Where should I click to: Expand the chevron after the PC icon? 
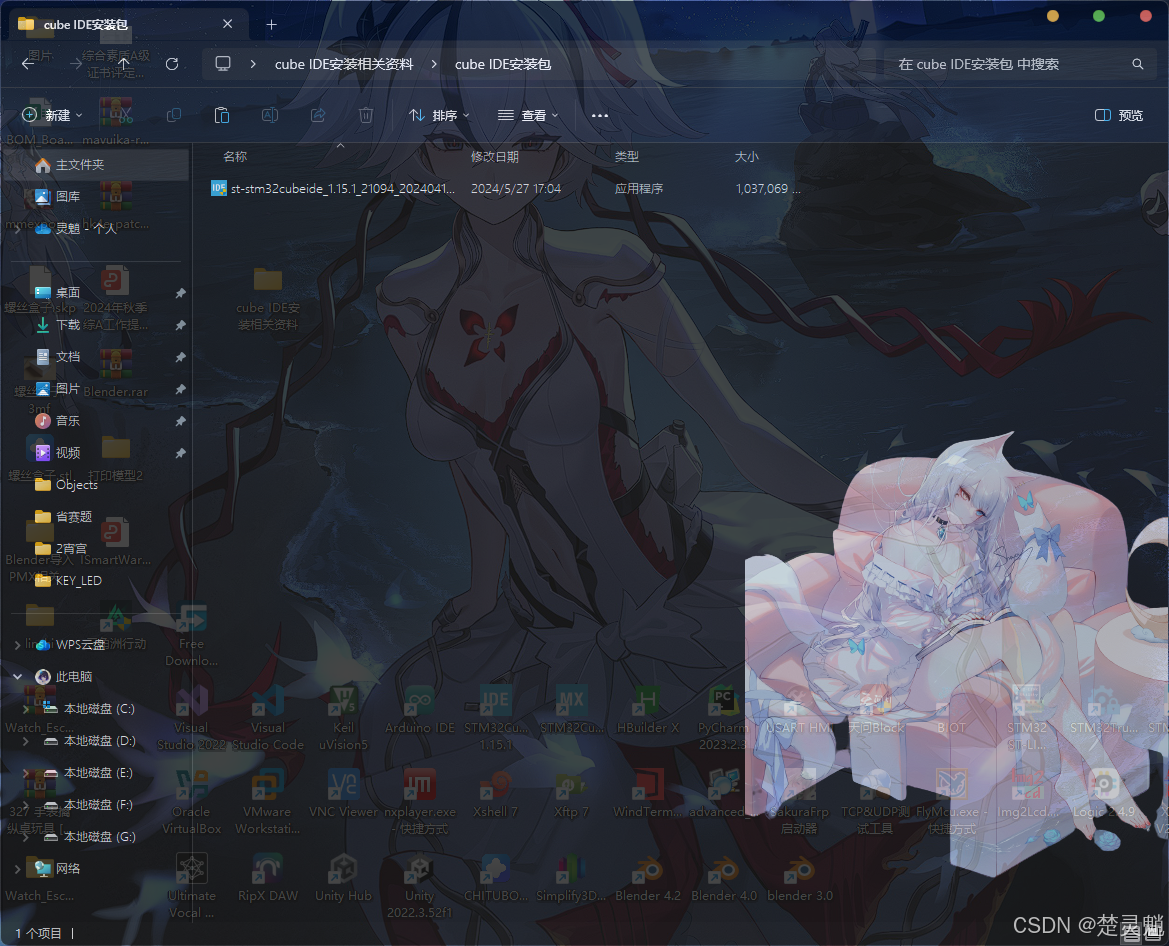tap(253, 64)
